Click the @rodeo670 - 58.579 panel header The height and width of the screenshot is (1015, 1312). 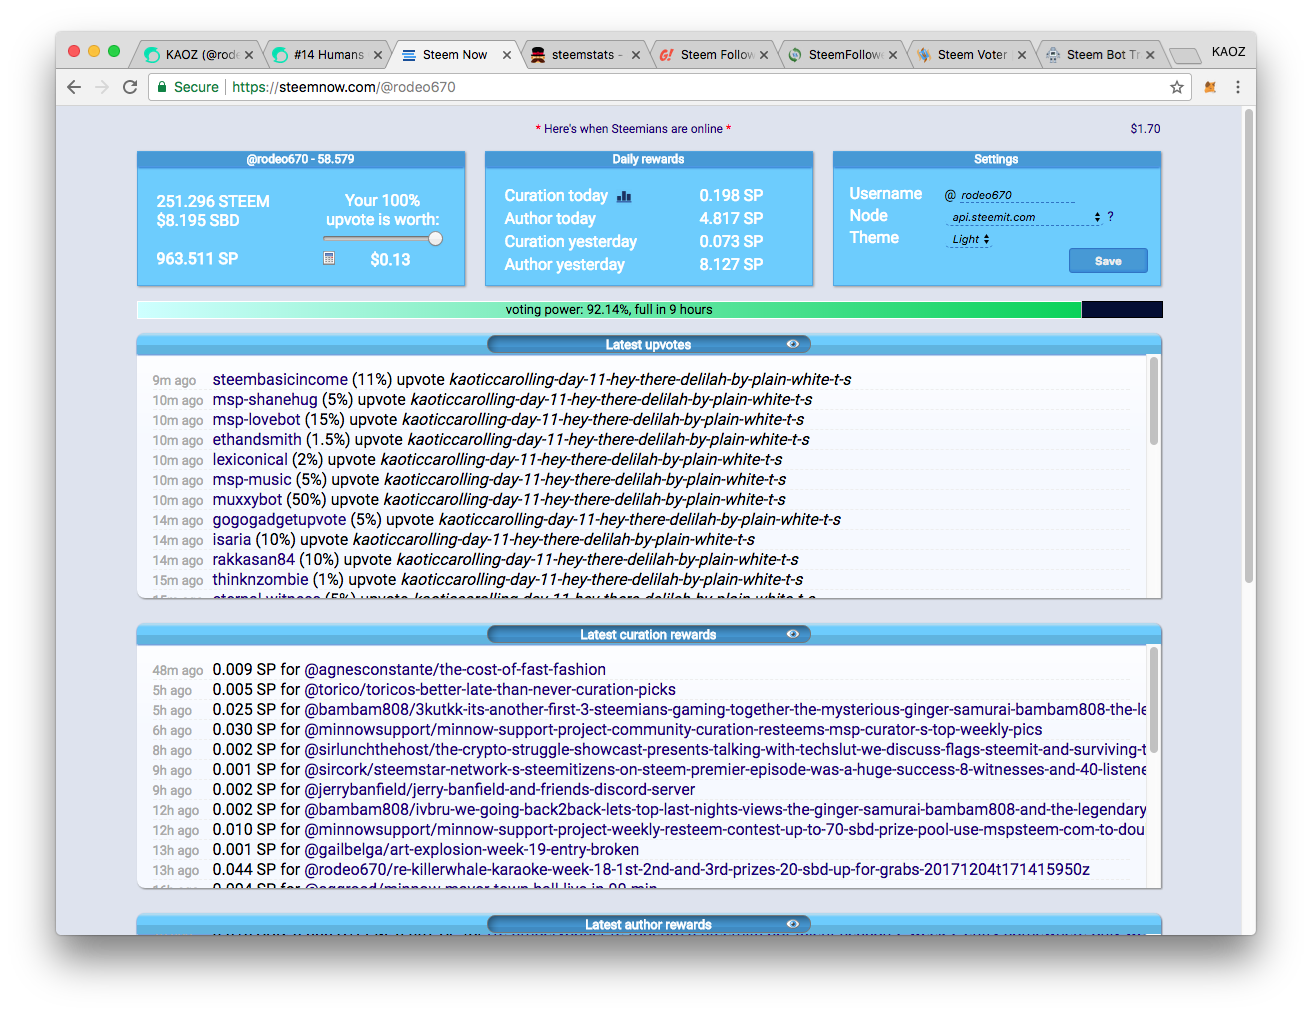[x=301, y=159]
